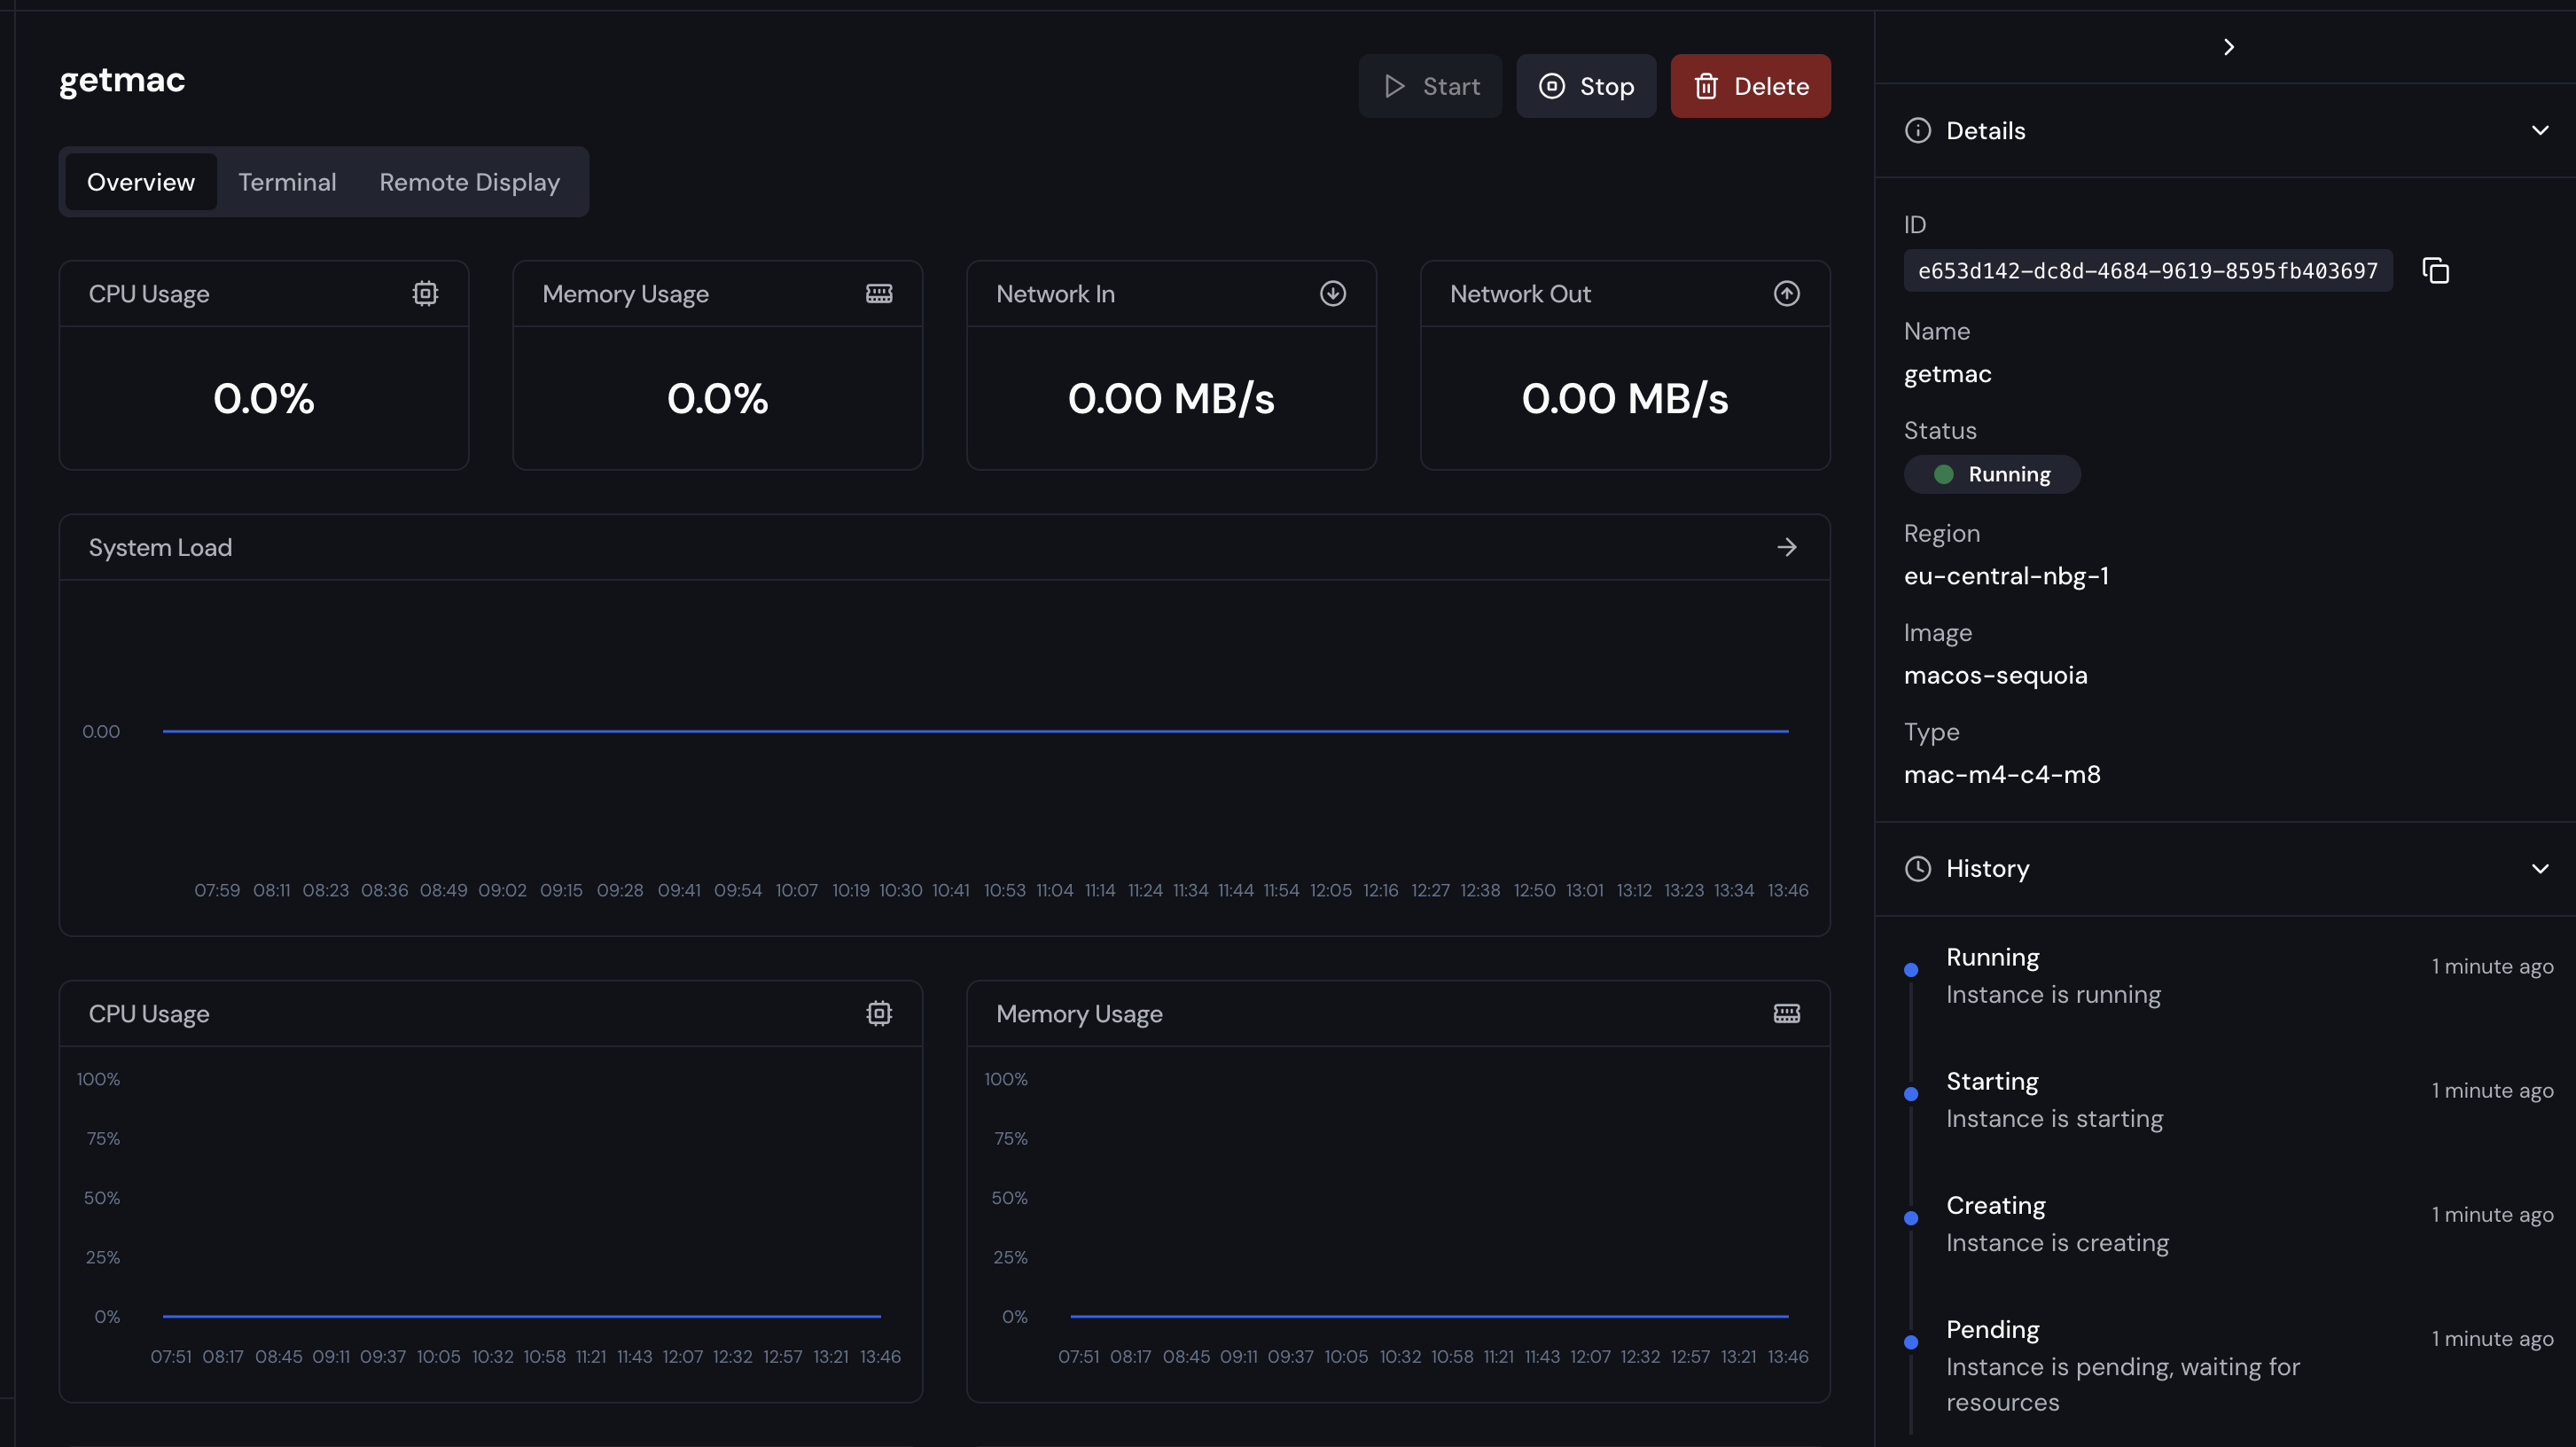
Task: Open System Load details via the arrow icon
Action: (x=1787, y=547)
